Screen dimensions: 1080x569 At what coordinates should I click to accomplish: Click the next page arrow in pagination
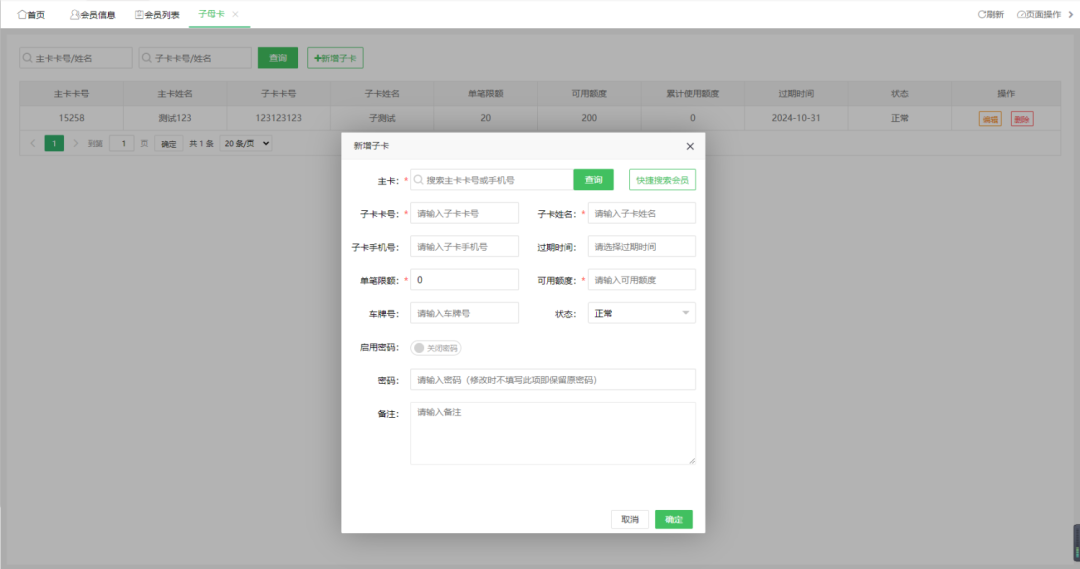tap(76, 143)
